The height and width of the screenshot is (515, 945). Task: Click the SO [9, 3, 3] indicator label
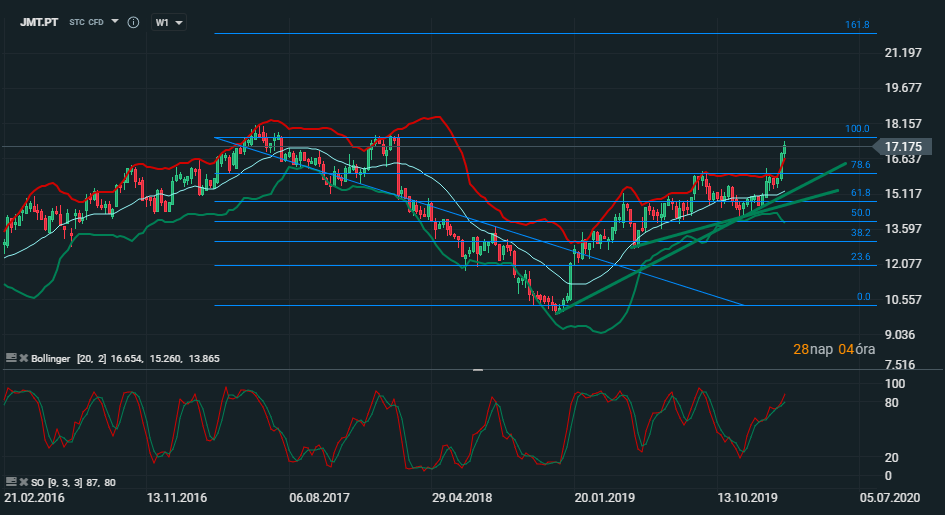74,482
